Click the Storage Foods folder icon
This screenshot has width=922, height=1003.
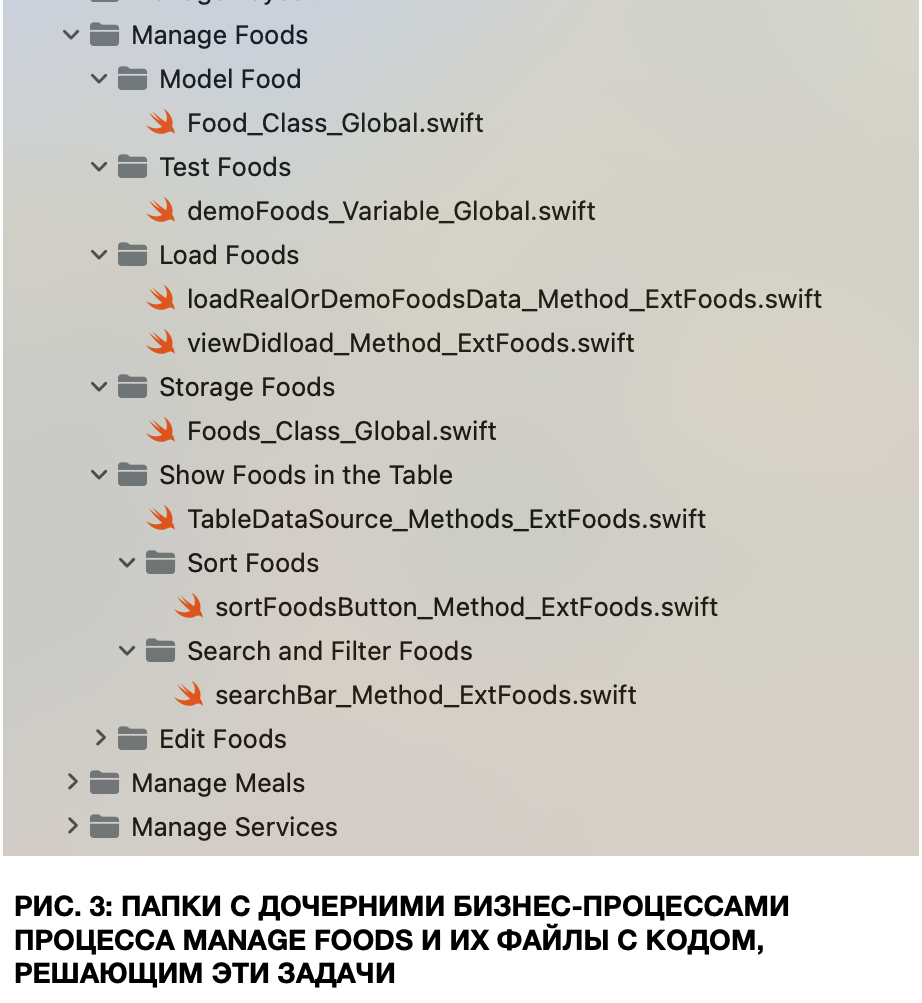point(132,387)
